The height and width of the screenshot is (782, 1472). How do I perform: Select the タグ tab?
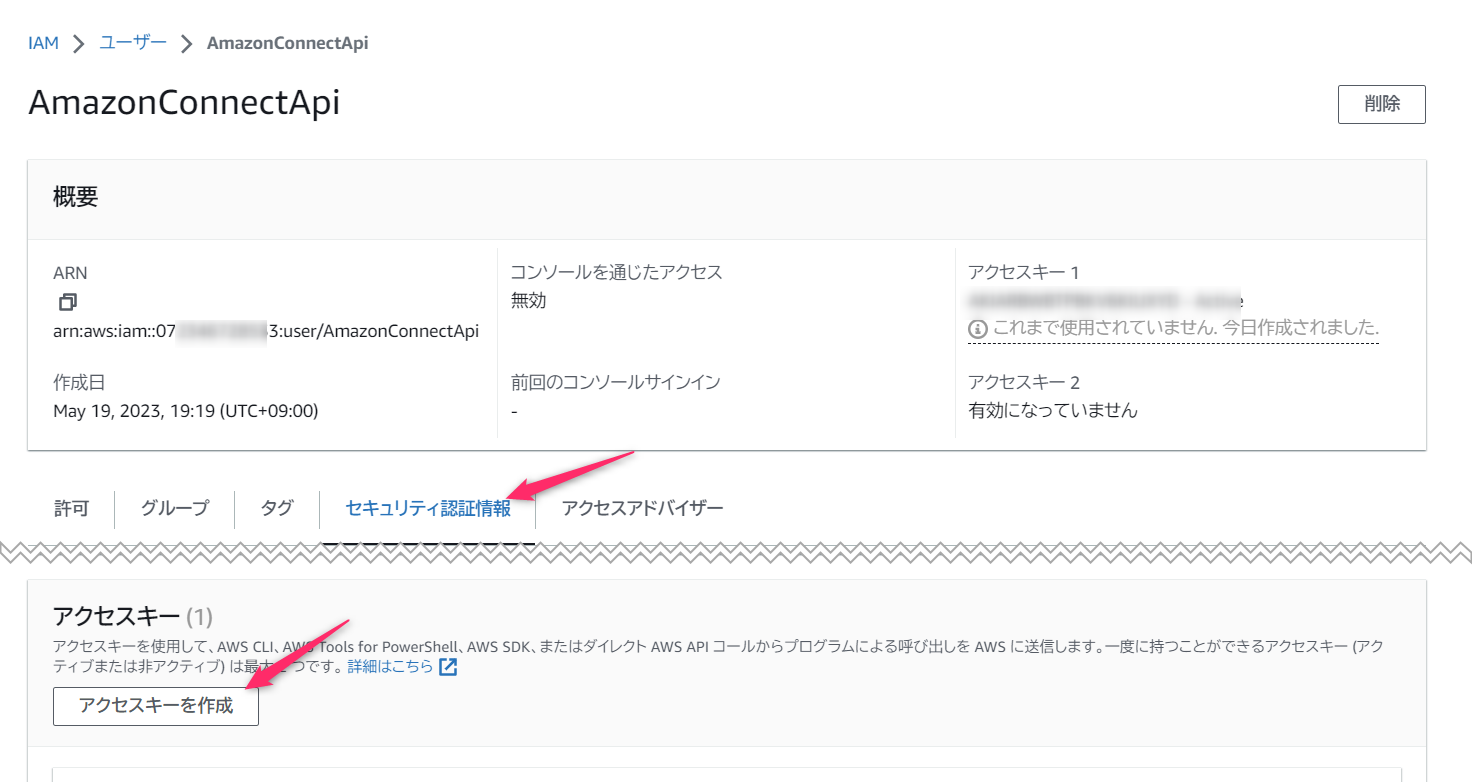point(277,508)
